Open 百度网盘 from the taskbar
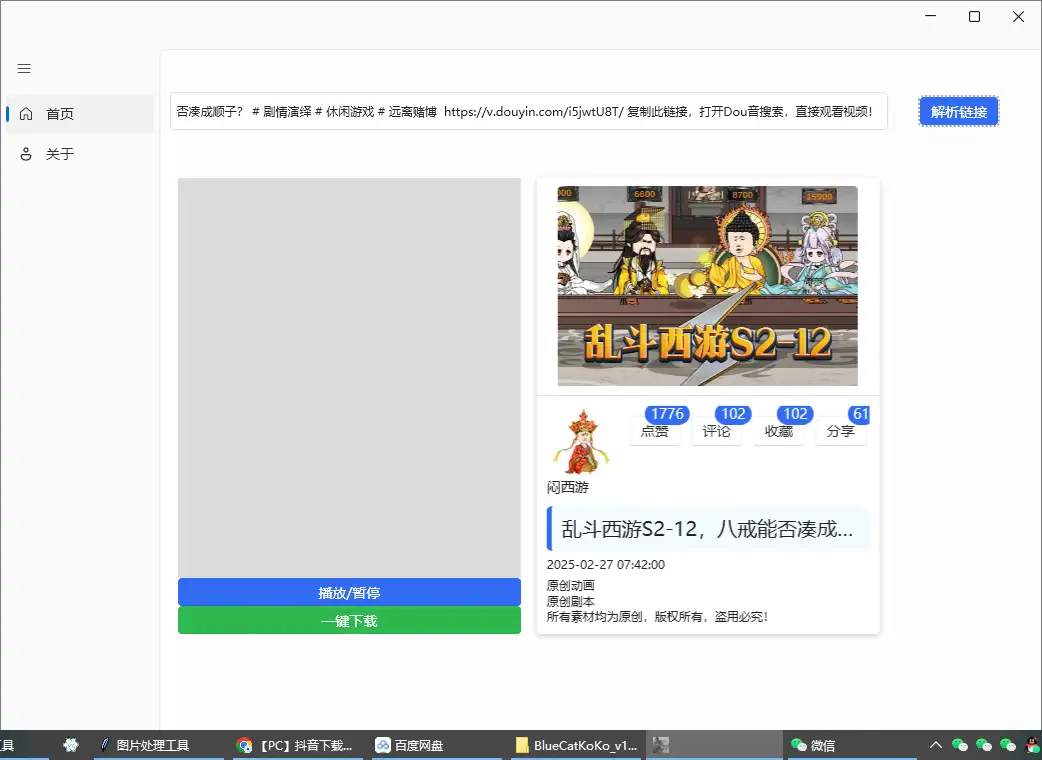1042x760 pixels. (410, 745)
